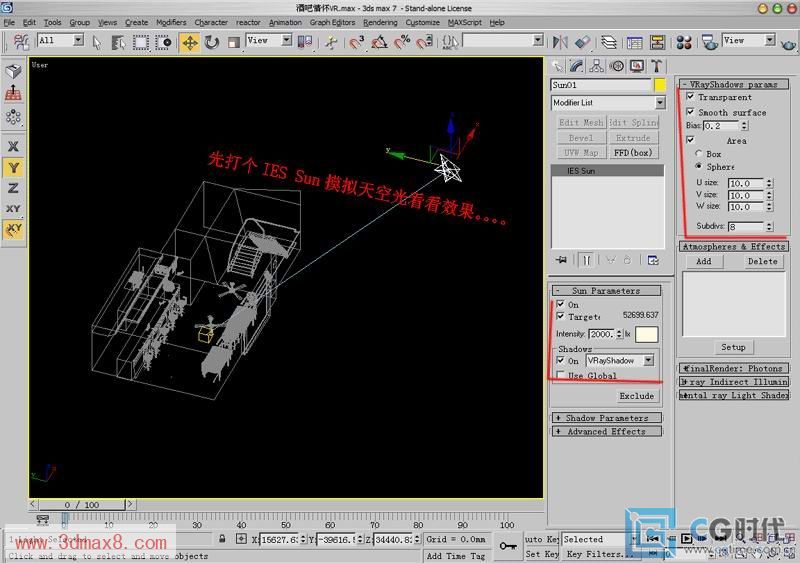Click sun light color swatch
Image resolution: width=800 pixels, height=563 pixels.
pos(646,334)
